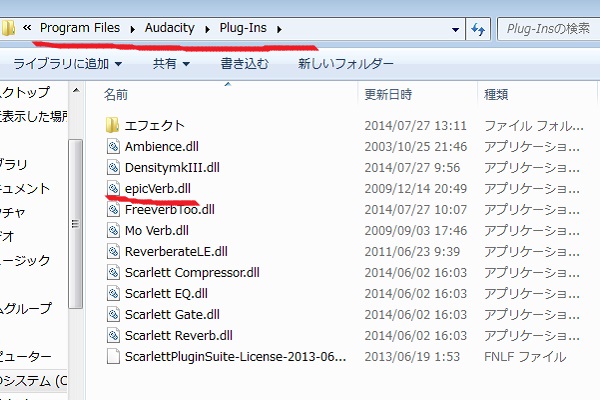Open the address bar history dropdown
600x400 pixels.
[x=455, y=29]
